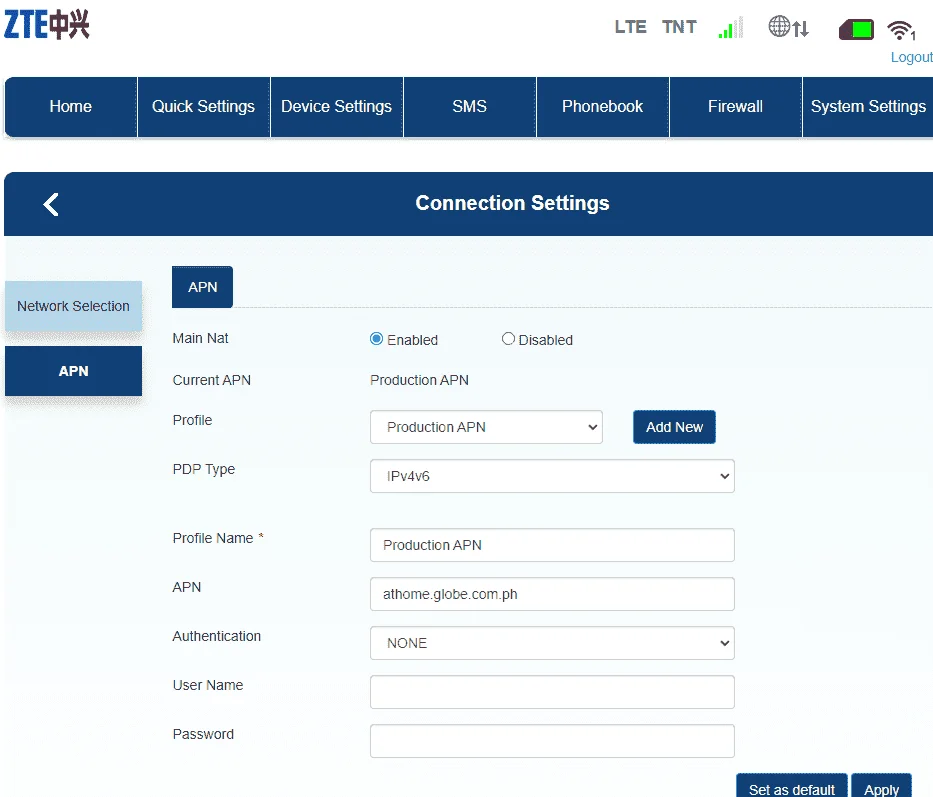Switch to Network Selection in sidebar

point(73,306)
